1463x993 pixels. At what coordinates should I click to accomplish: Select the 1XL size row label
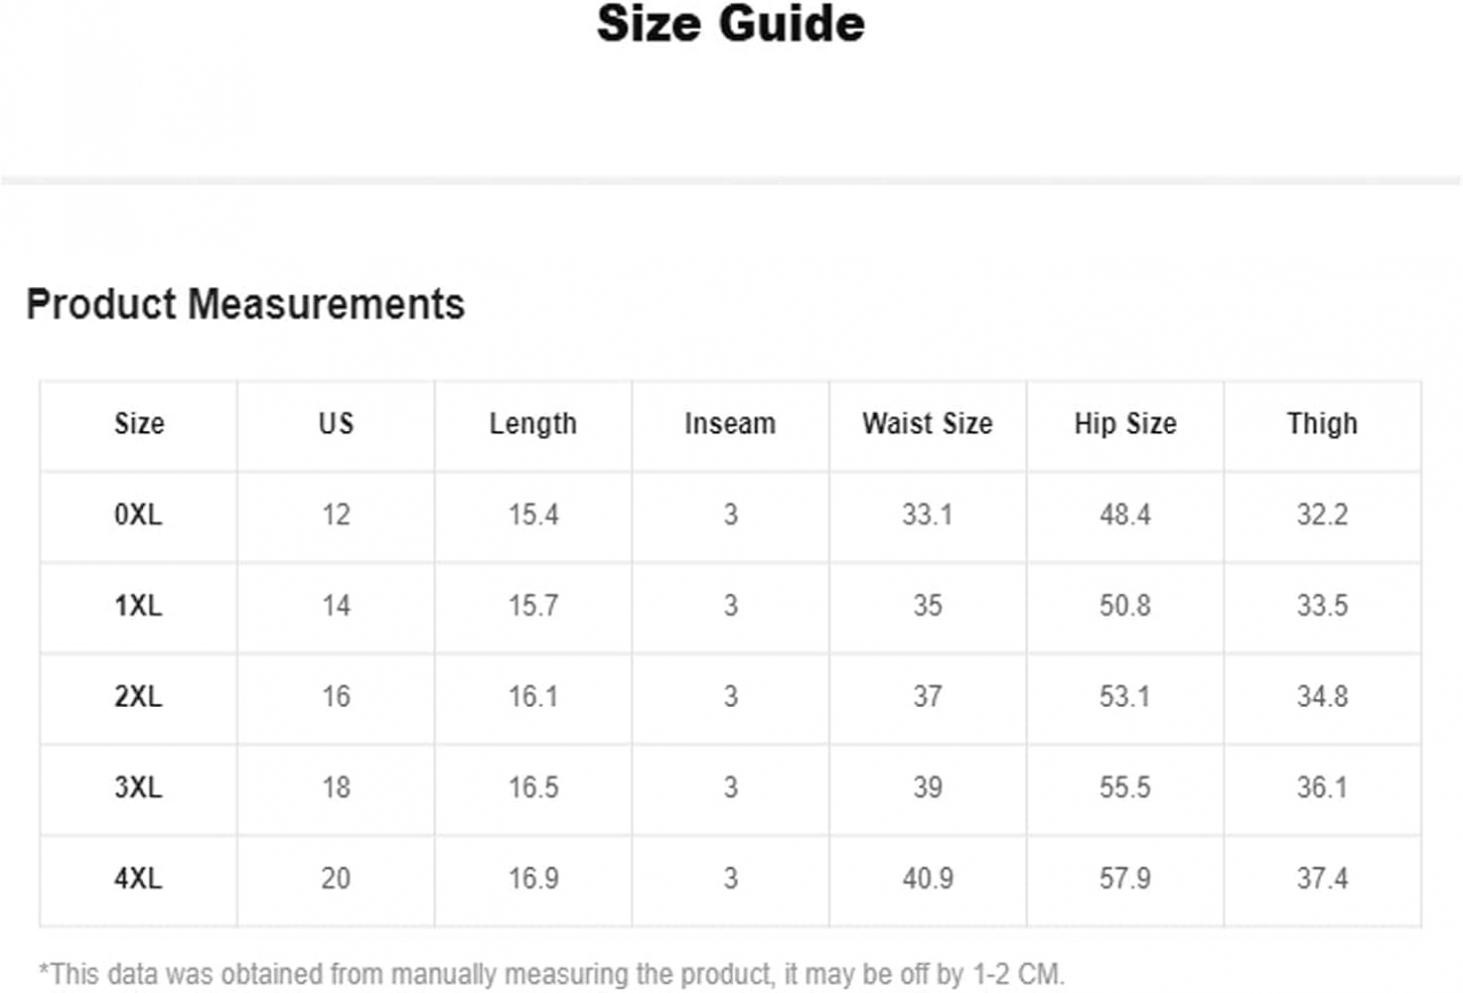pyautogui.click(x=138, y=606)
